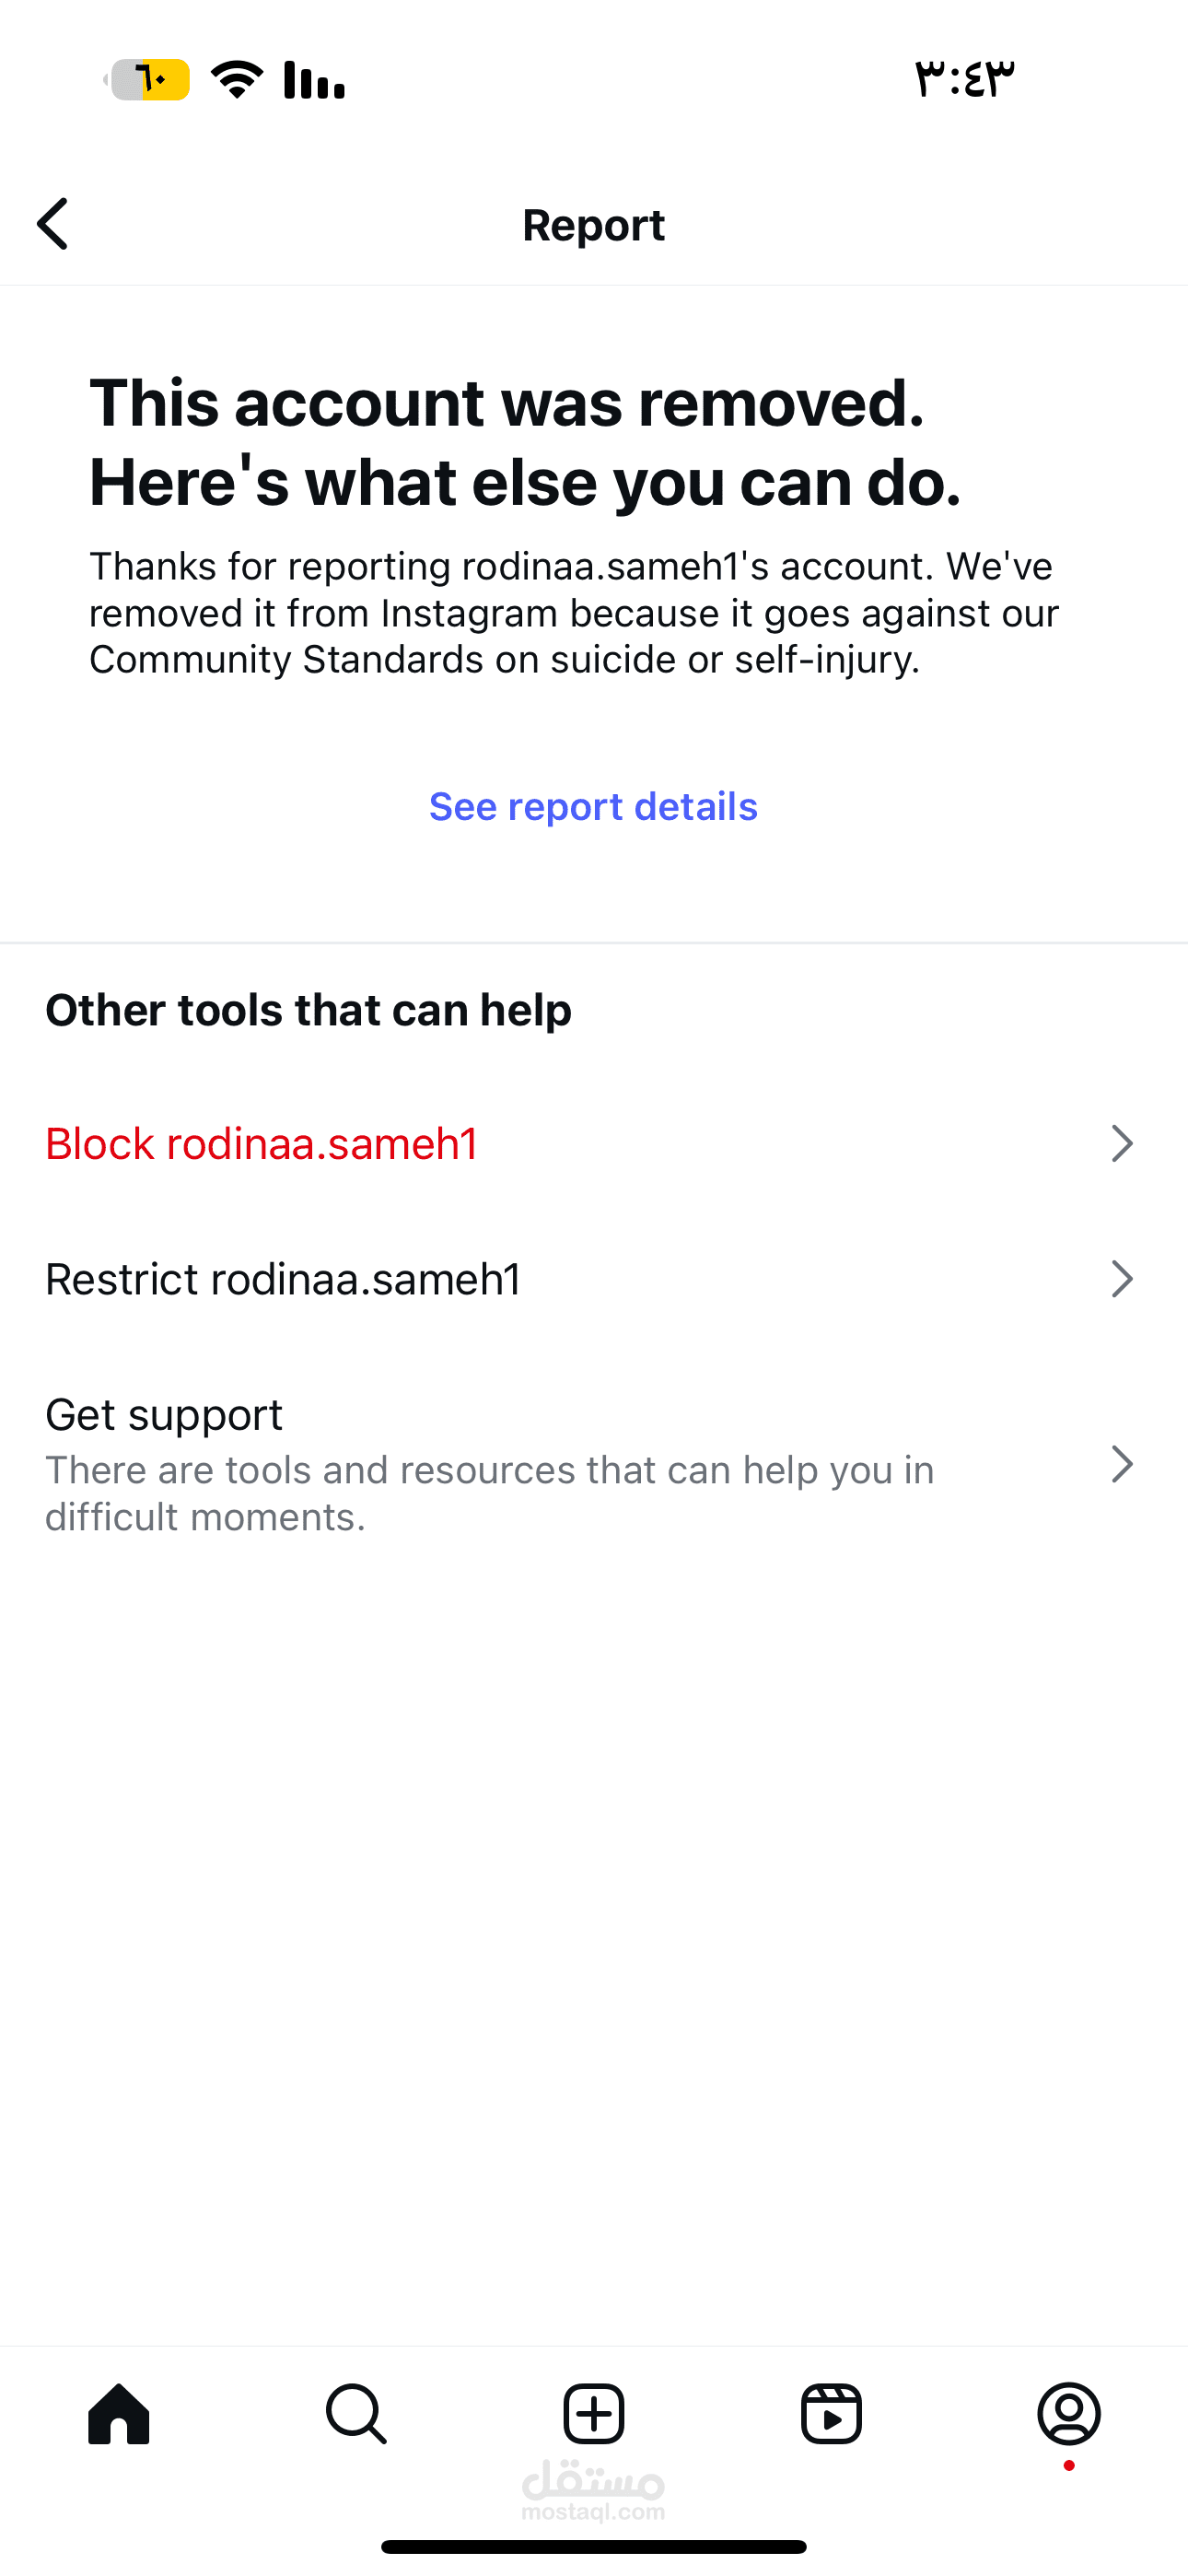Screen dimensions: 1188x2576
Task: Expand chevron next to Block rodinaa.sameh1
Action: coord(1122,1143)
